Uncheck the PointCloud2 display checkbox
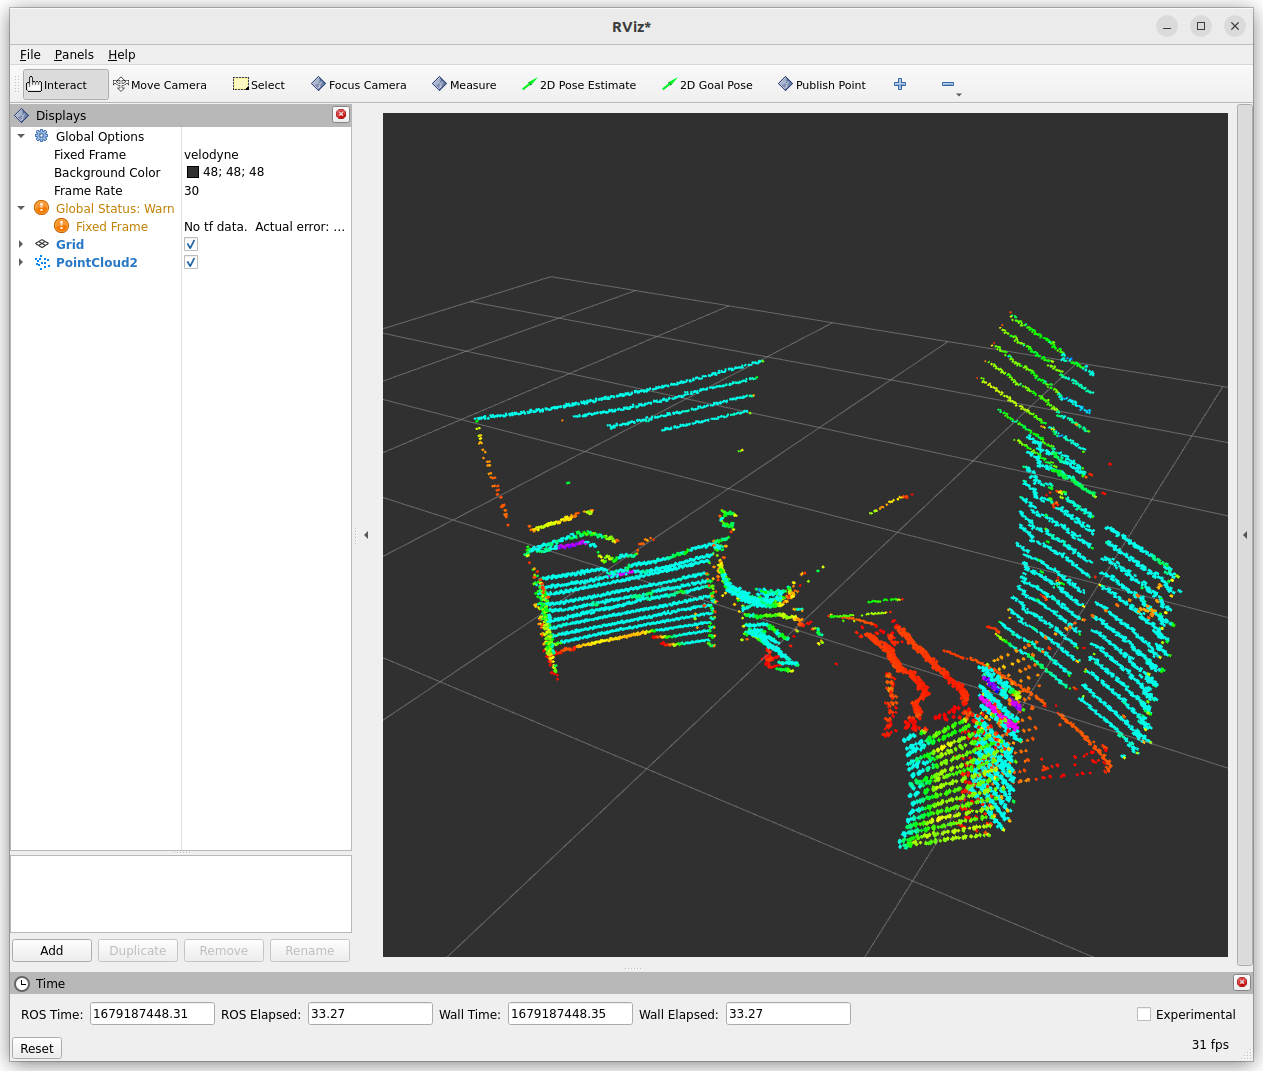1263x1071 pixels. [191, 263]
